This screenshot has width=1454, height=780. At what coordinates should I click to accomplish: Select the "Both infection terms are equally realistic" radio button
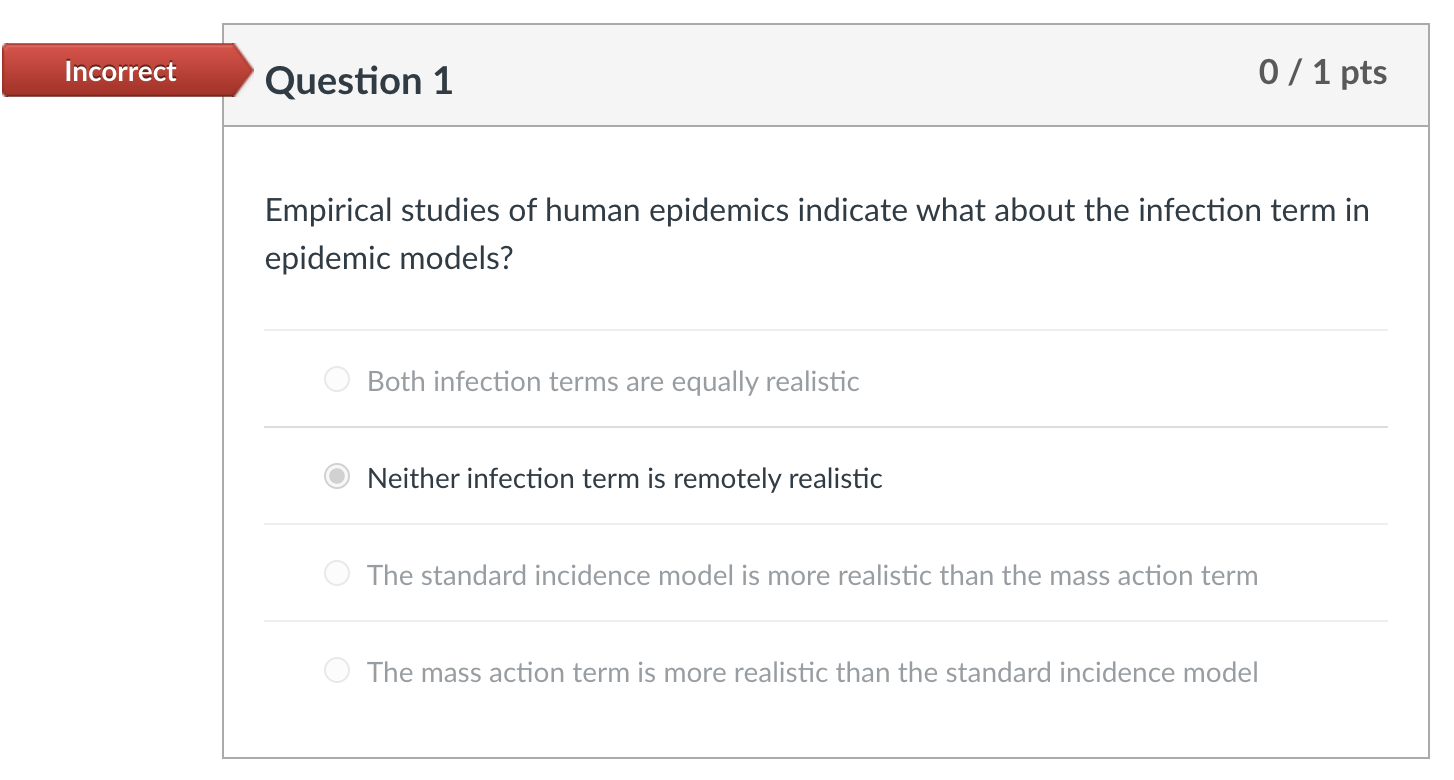(337, 380)
